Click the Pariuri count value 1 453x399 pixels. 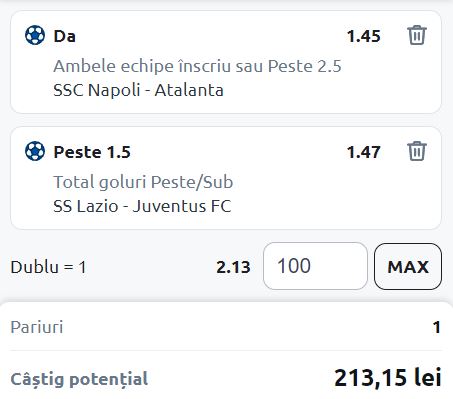[437, 327]
